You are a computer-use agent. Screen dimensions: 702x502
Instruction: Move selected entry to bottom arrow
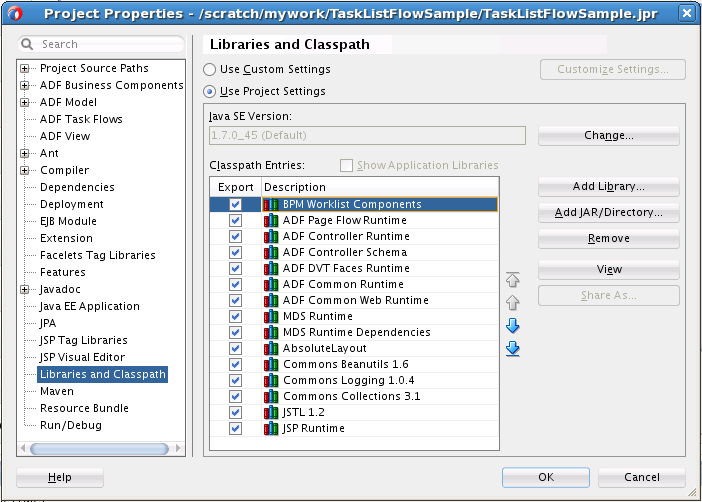513,348
